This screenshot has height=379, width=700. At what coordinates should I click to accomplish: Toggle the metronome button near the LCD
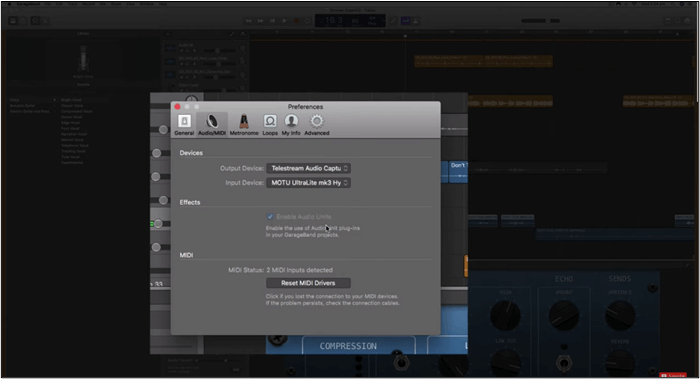click(415, 21)
